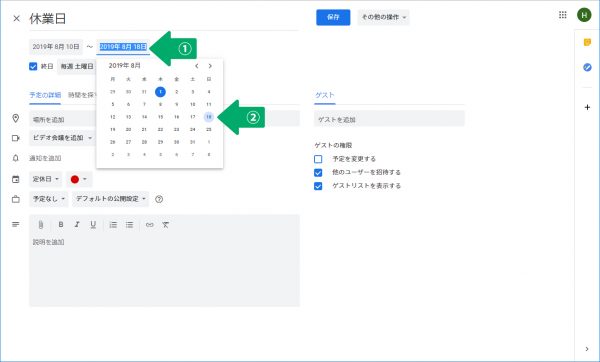The height and width of the screenshot is (362, 600).
Task: Click the notification bell icon
Action: pyautogui.click(x=16, y=158)
